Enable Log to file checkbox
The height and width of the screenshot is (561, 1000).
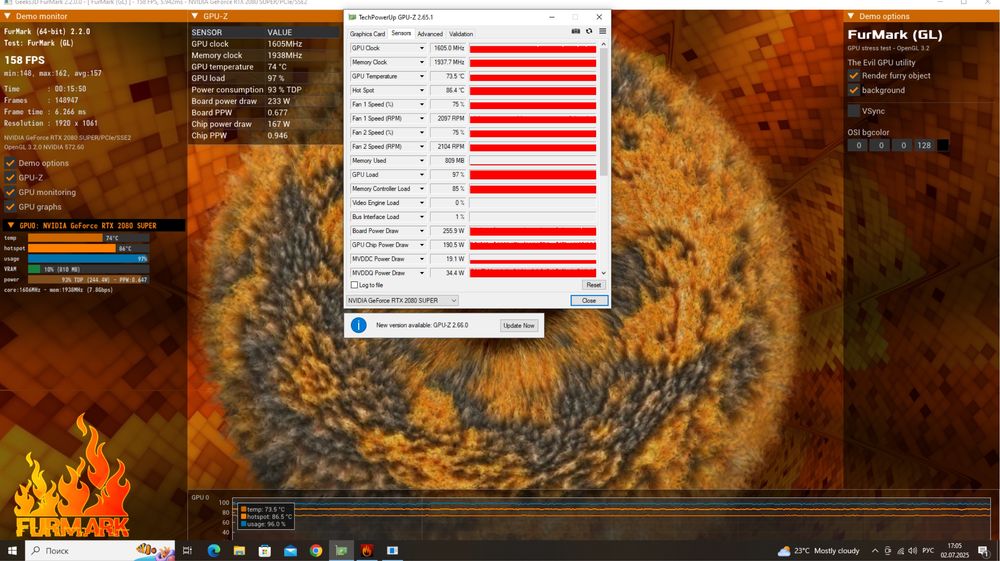point(355,285)
